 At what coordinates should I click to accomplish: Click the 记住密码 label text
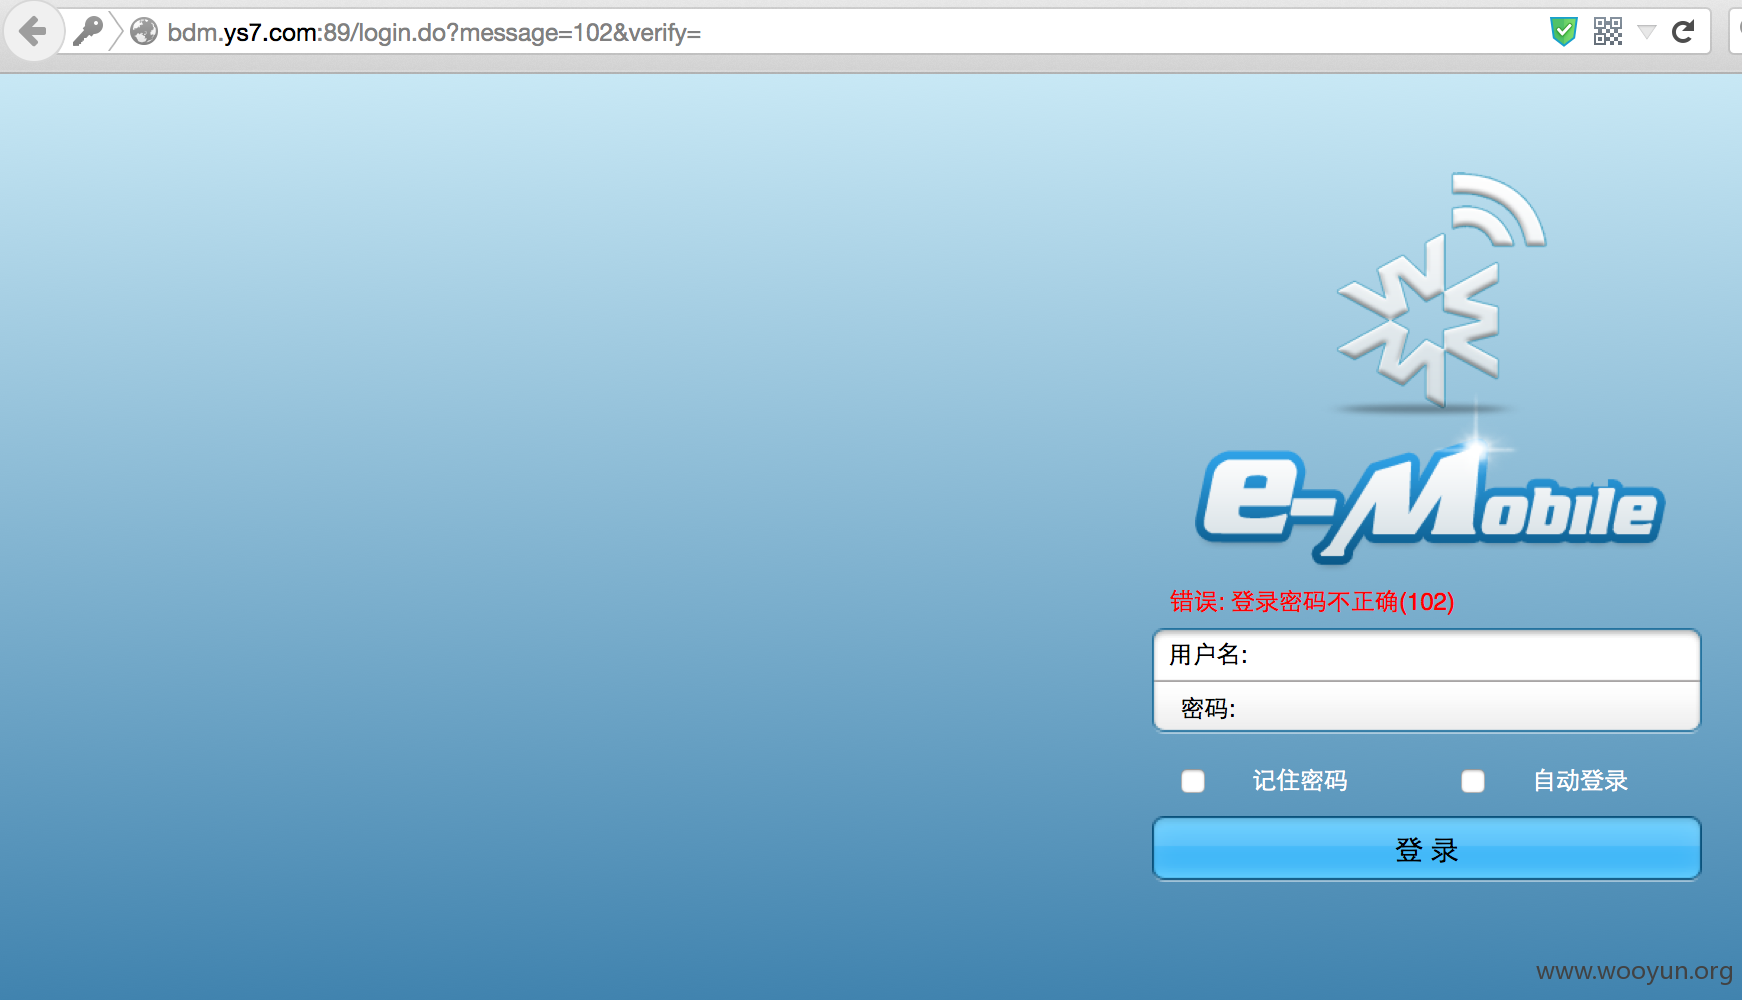[x=1300, y=781]
